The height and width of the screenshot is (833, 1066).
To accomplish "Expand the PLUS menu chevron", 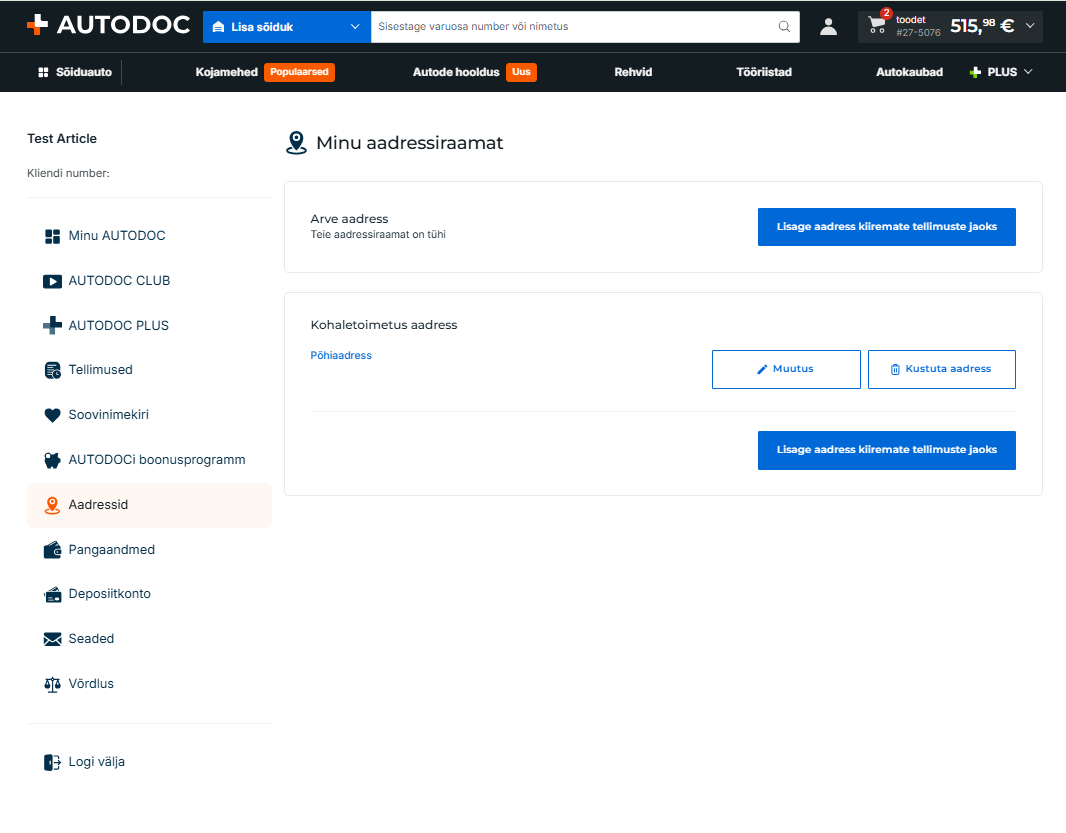I will [x=1028, y=72].
